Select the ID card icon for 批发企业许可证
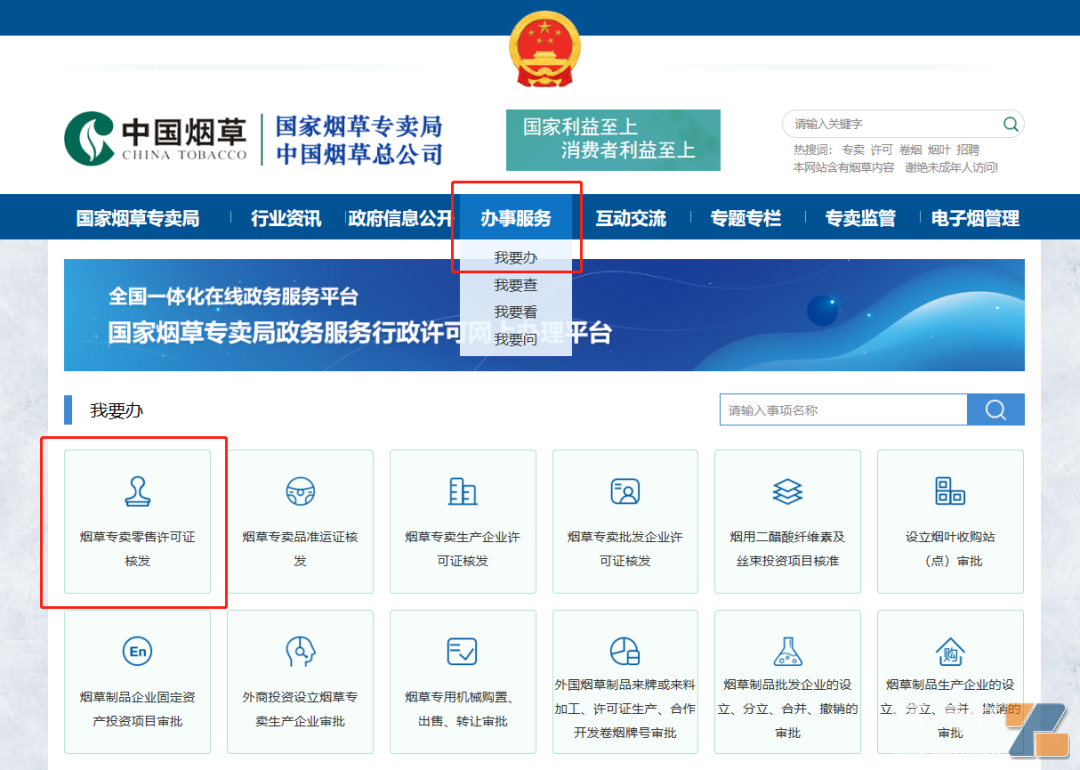Screen dimensions: 1080x770 [x=625, y=491]
